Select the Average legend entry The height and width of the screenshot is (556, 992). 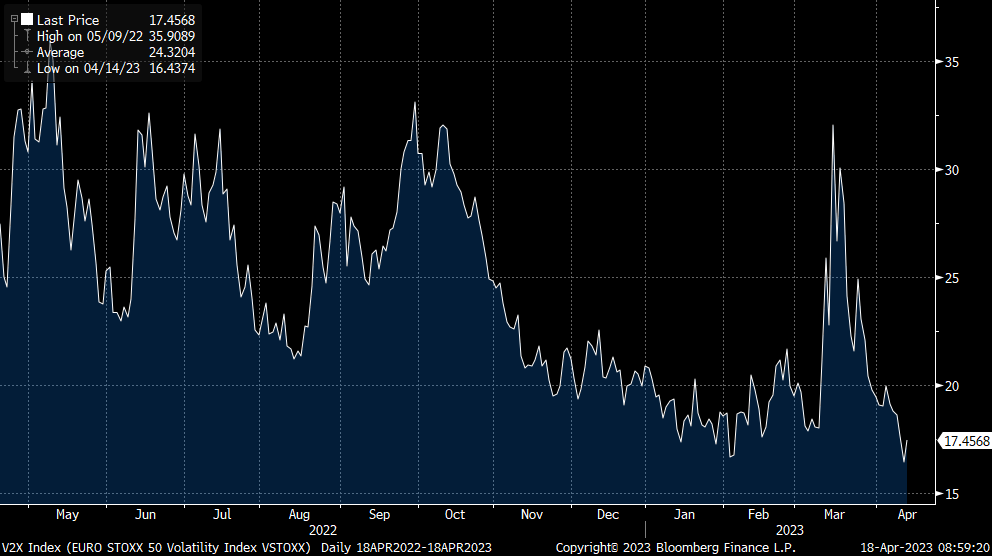pos(61,52)
